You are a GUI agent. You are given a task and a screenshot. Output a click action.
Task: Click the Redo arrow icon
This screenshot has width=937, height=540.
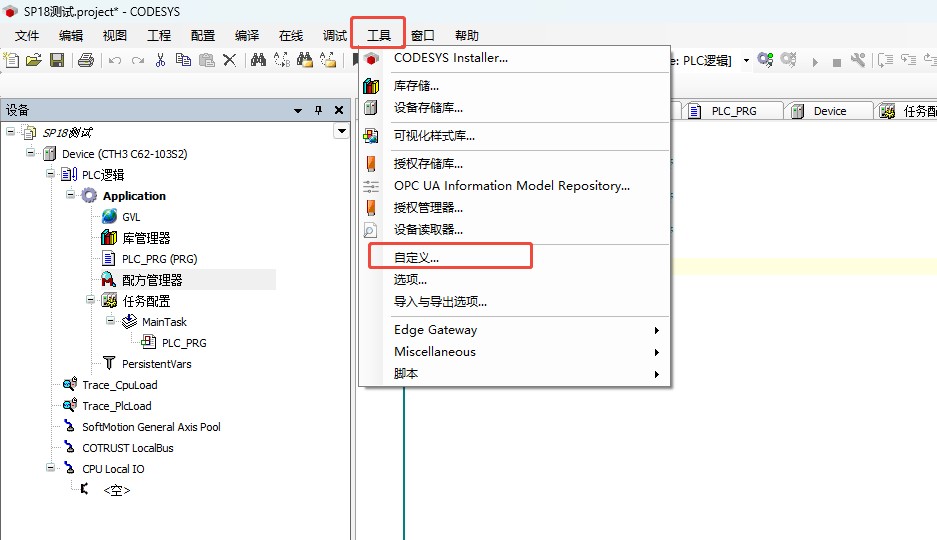pyautogui.click(x=138, y=60)
